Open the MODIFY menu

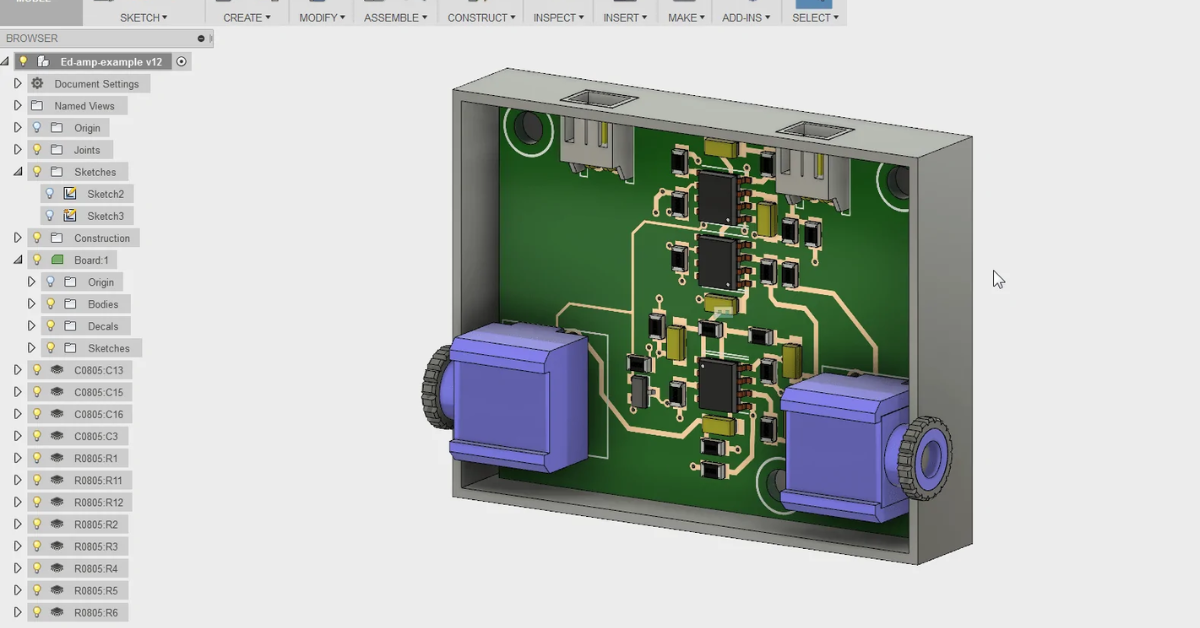(319, 16)
